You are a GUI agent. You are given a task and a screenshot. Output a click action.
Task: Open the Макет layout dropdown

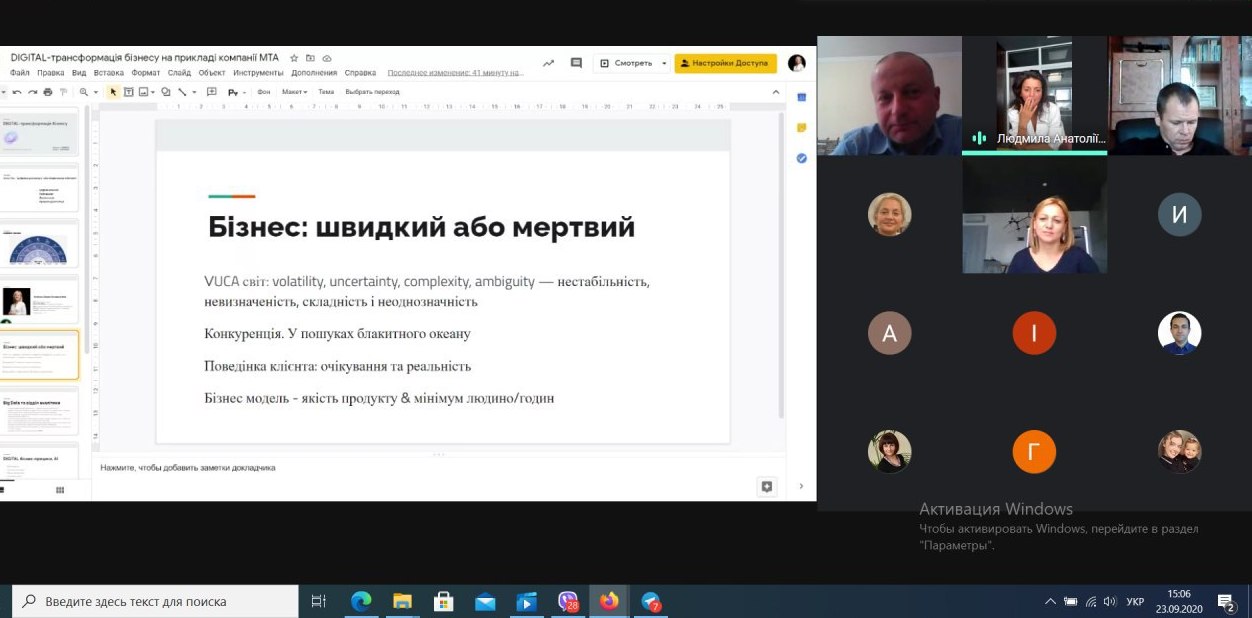[x=294, y=92]
